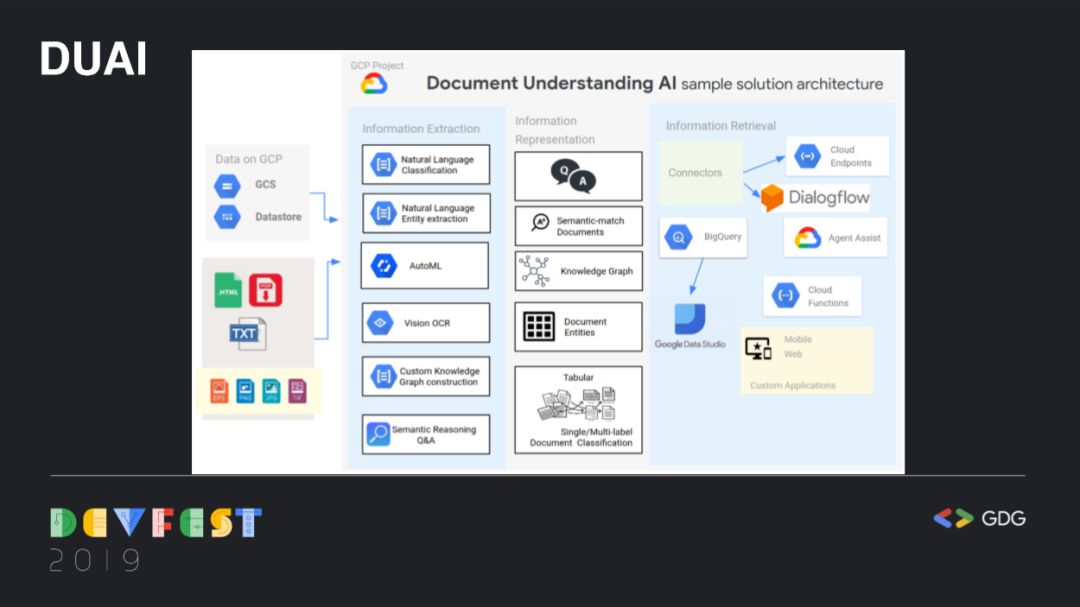The image size is (1080, 607).
Task: Click the purple TIF file icon
Action: click(297, 391)
